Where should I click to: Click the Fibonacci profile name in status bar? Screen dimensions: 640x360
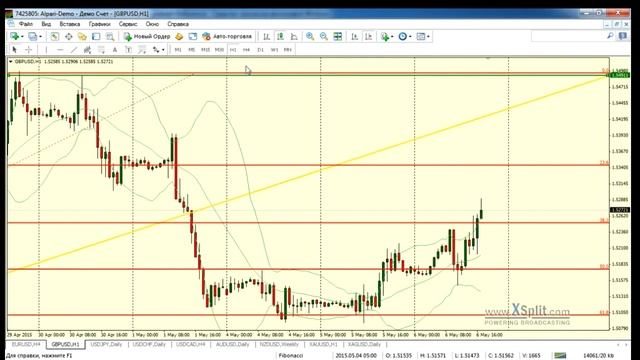coord(291,356)
